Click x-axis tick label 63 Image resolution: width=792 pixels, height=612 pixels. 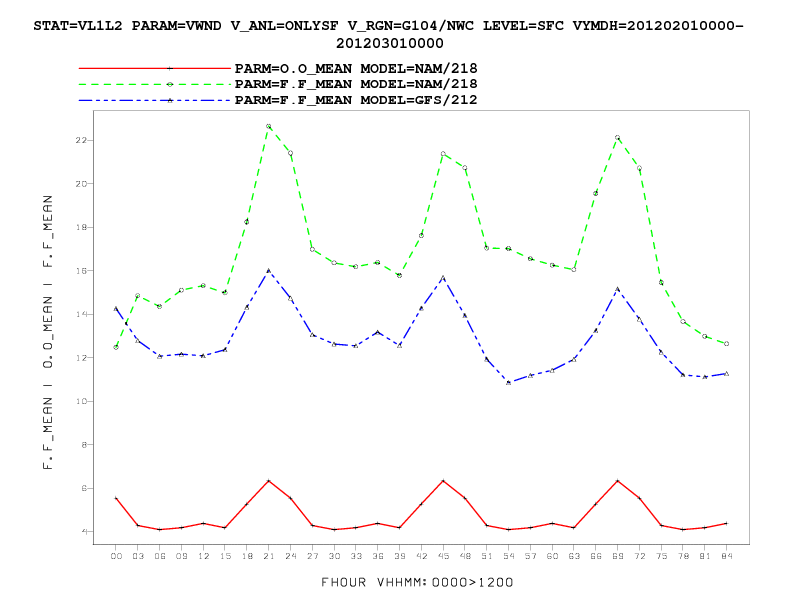[574, 556]
